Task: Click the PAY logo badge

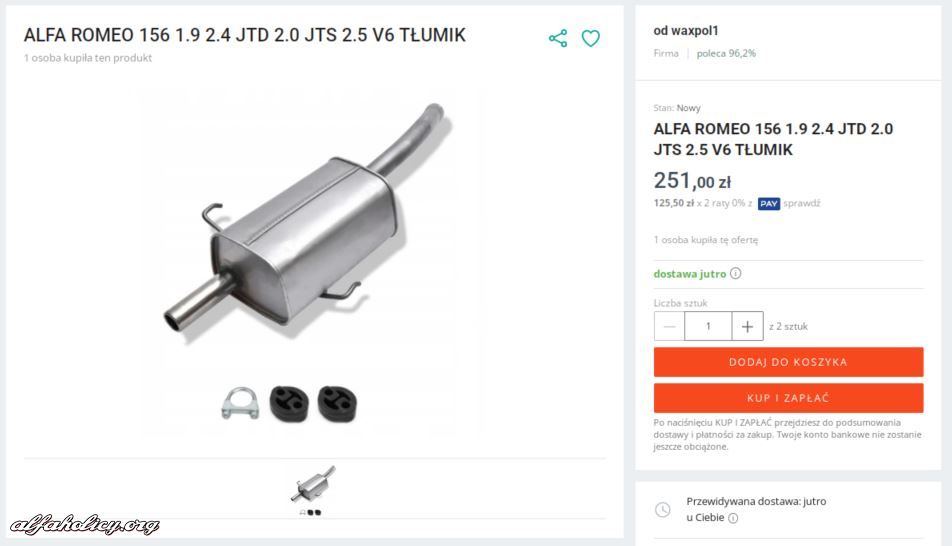Action: pyautogui.click(x=769, y=203)
